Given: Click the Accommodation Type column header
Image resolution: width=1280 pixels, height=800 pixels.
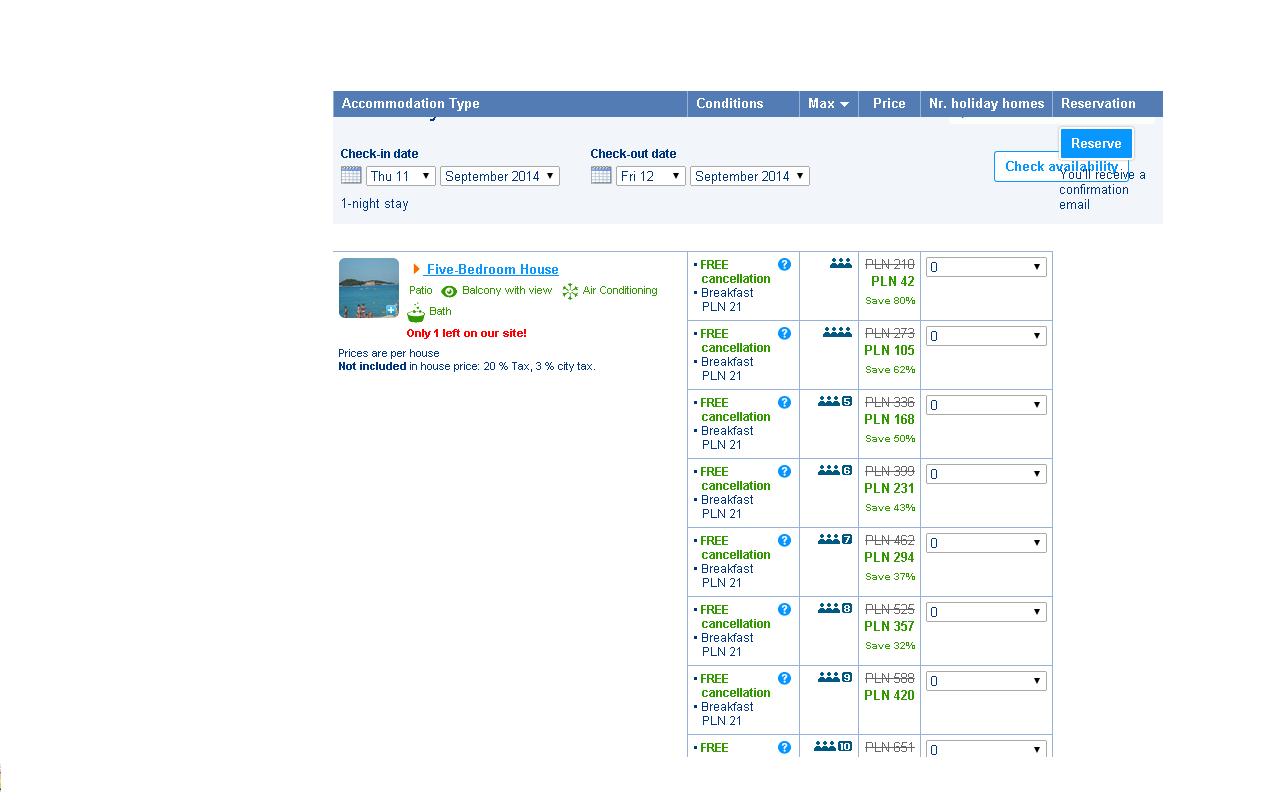Looking at the screenshot, I should click(x=510, y=104).
